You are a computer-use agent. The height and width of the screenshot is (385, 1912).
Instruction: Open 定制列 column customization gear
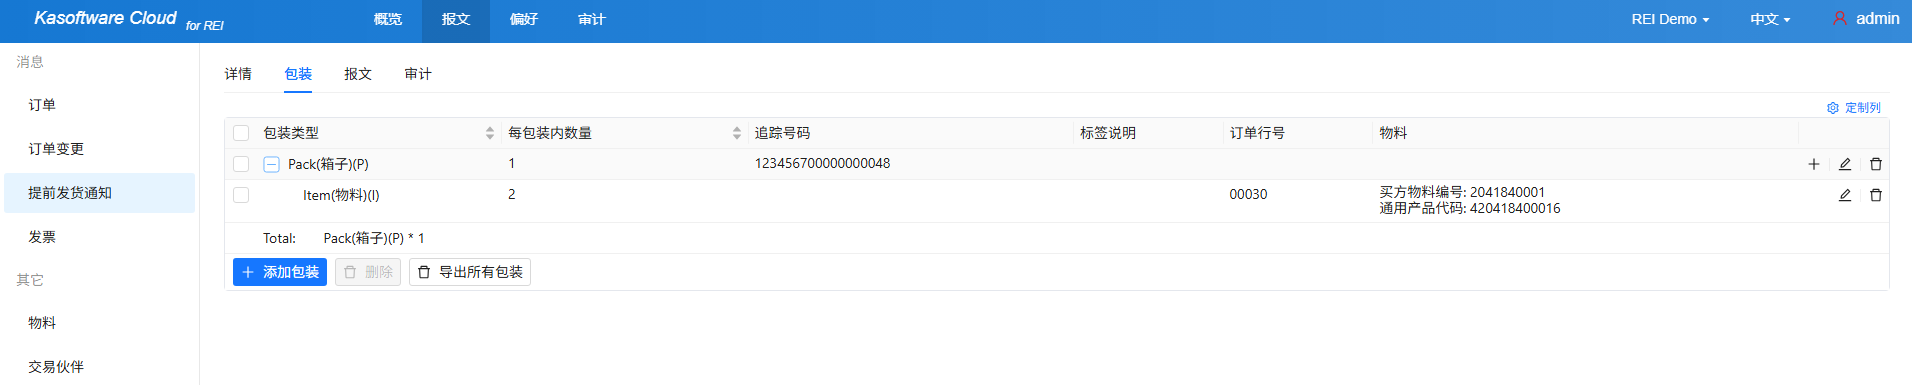(x=1853, y=108)
